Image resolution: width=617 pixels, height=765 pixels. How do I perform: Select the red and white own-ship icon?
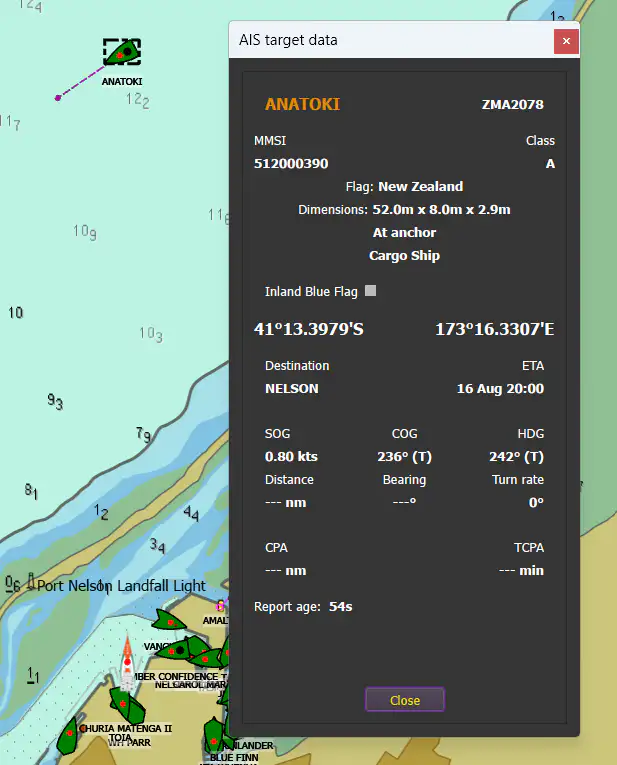[x=127, y=663]
